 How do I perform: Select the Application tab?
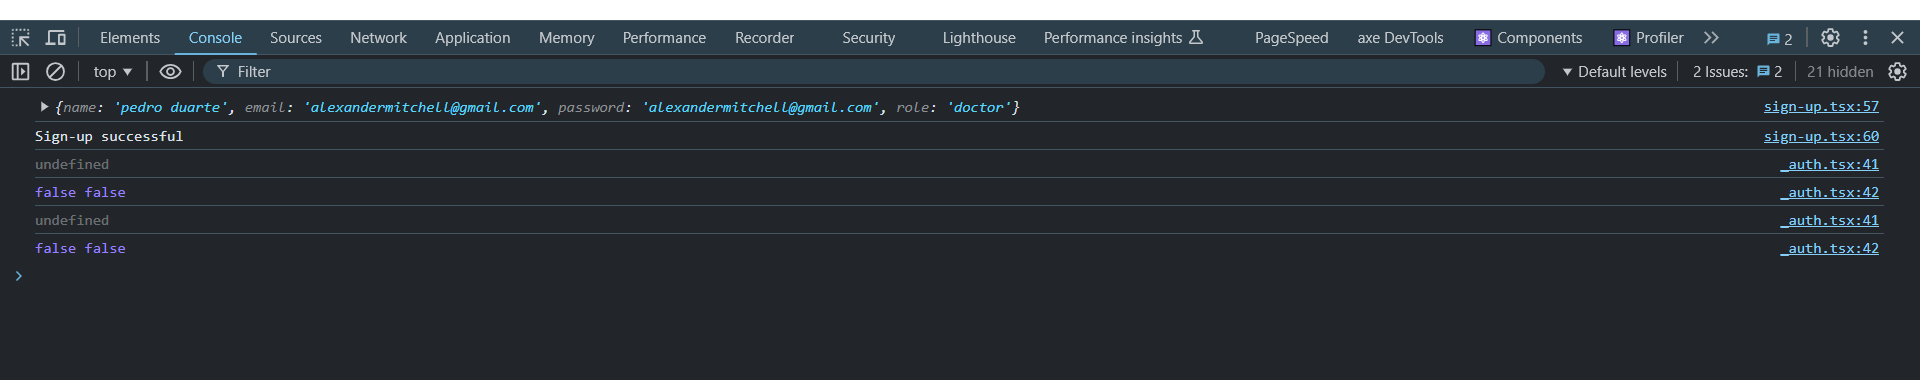click(472, 38)
